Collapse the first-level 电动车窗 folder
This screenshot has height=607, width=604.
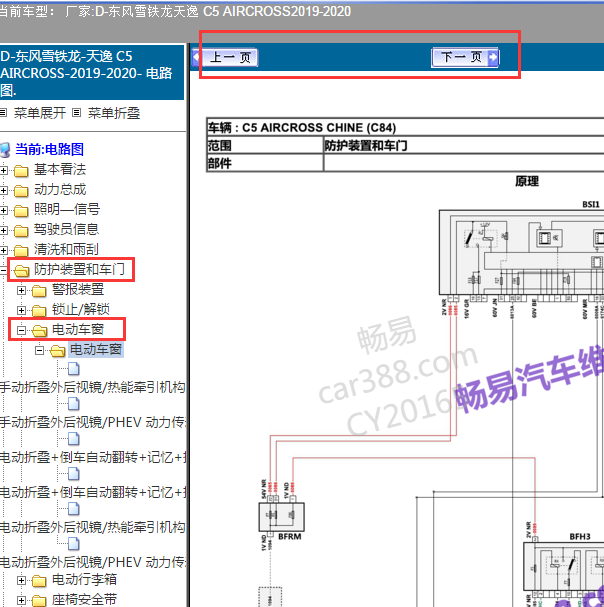(x=22, y=331)
